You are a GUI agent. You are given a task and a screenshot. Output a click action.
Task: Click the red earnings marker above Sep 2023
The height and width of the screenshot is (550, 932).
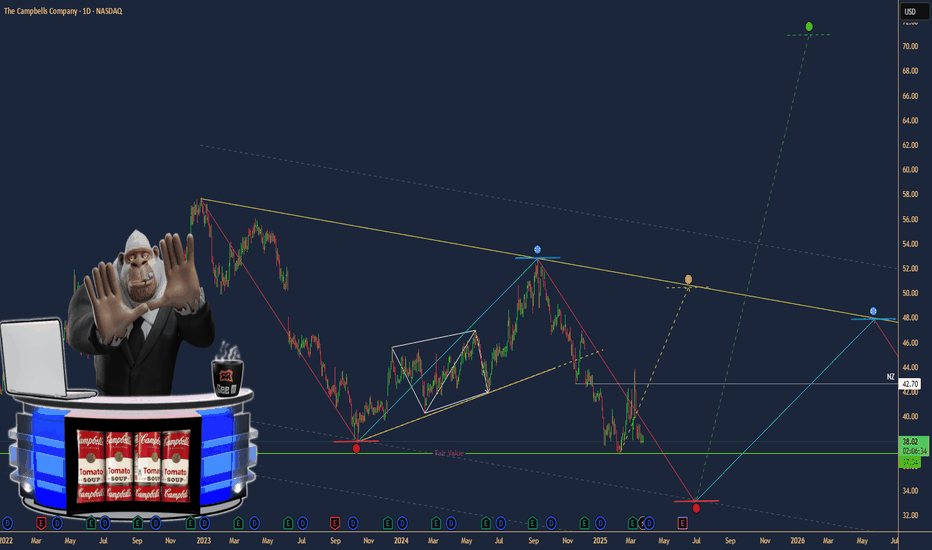point(335,523)
